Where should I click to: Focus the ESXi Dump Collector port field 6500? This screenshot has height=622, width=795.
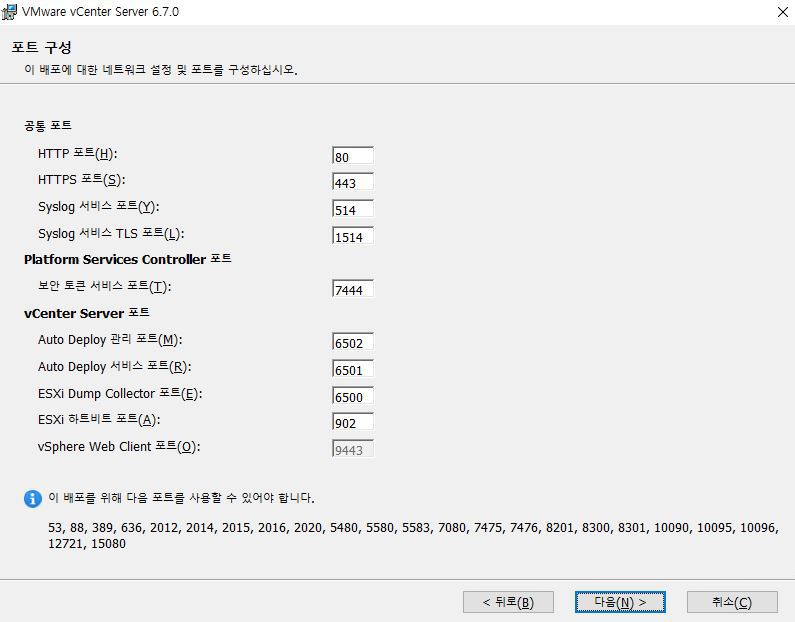point(353,395)
